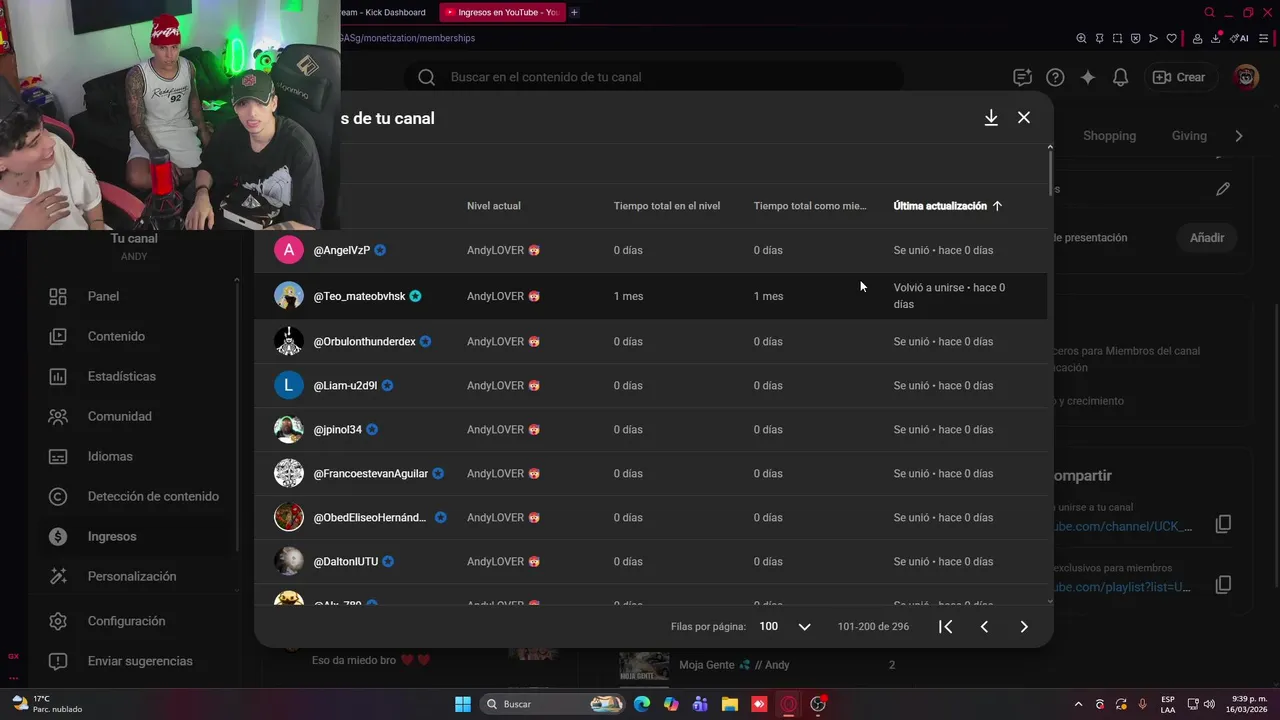Open member @AngelVzP
The width and height of the screenshot is (1280, 720).
pyautogui.click(x=342, y=250)
